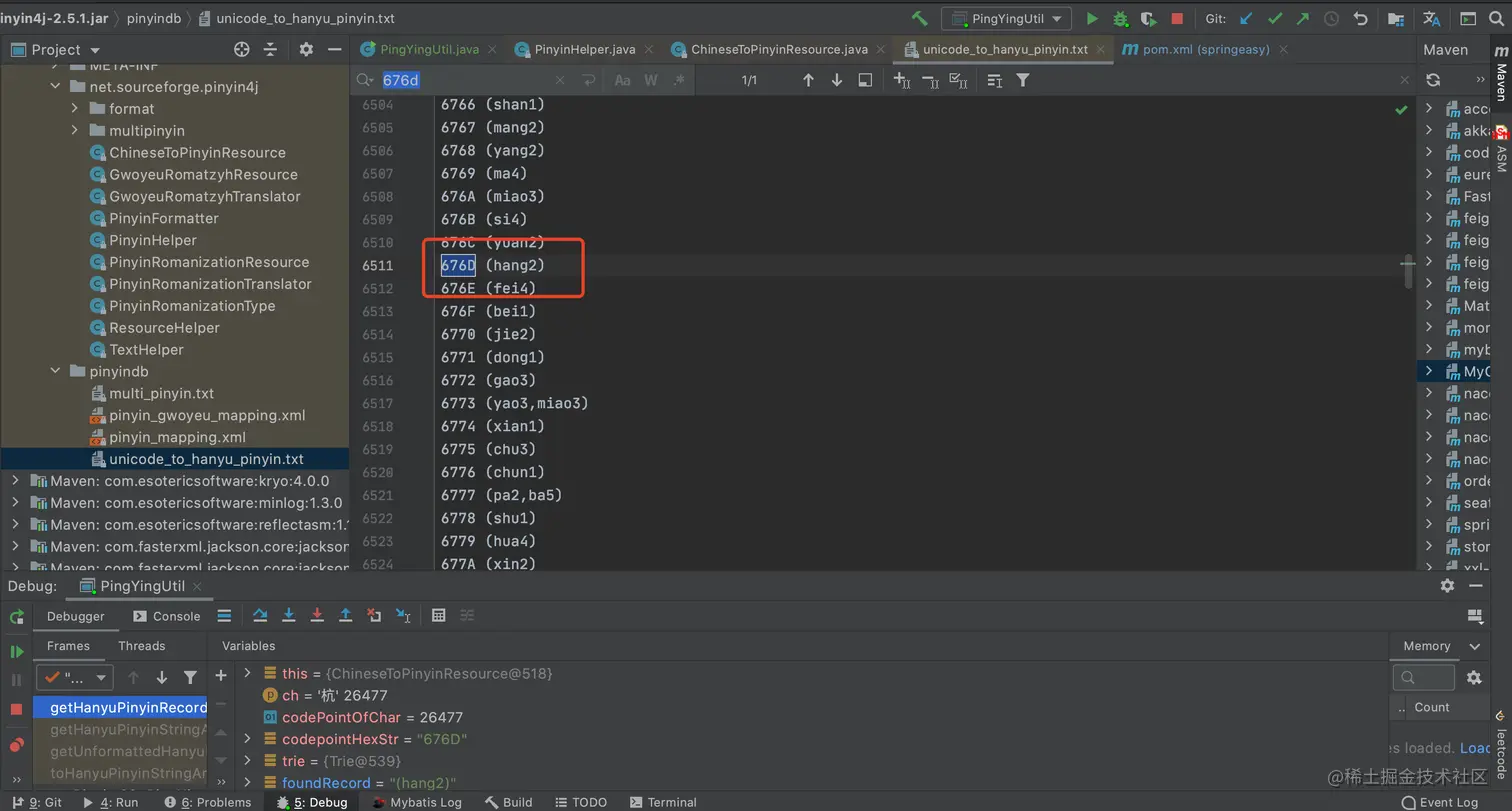Resume the program in Debug panel
Viewport: 1512px width, 811px height.
[x=16, y=651]
